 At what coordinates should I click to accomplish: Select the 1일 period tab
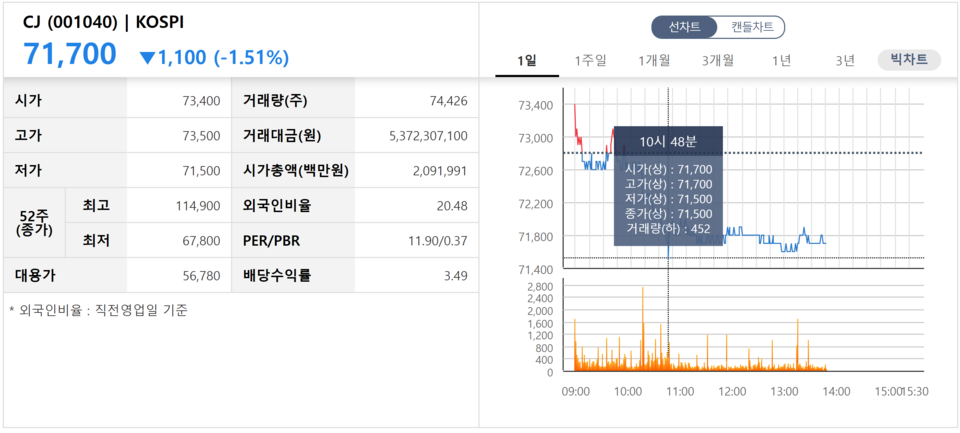tap(527, 60)
